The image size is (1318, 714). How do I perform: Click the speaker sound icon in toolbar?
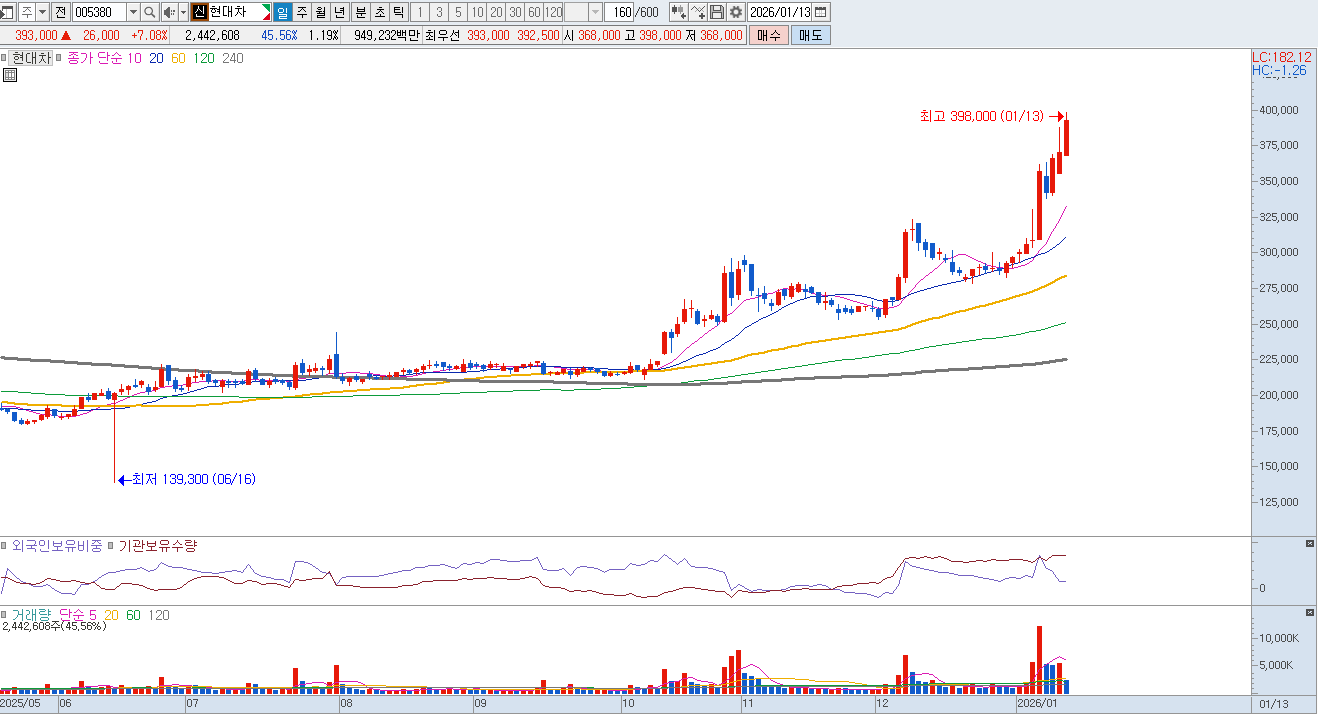pos(169,12)
